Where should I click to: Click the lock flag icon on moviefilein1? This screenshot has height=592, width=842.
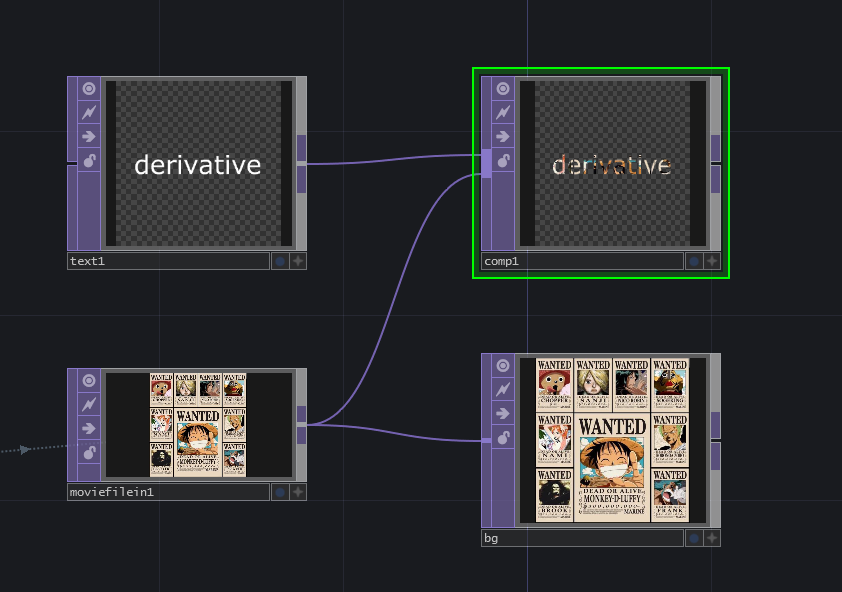tap(88, 452)
